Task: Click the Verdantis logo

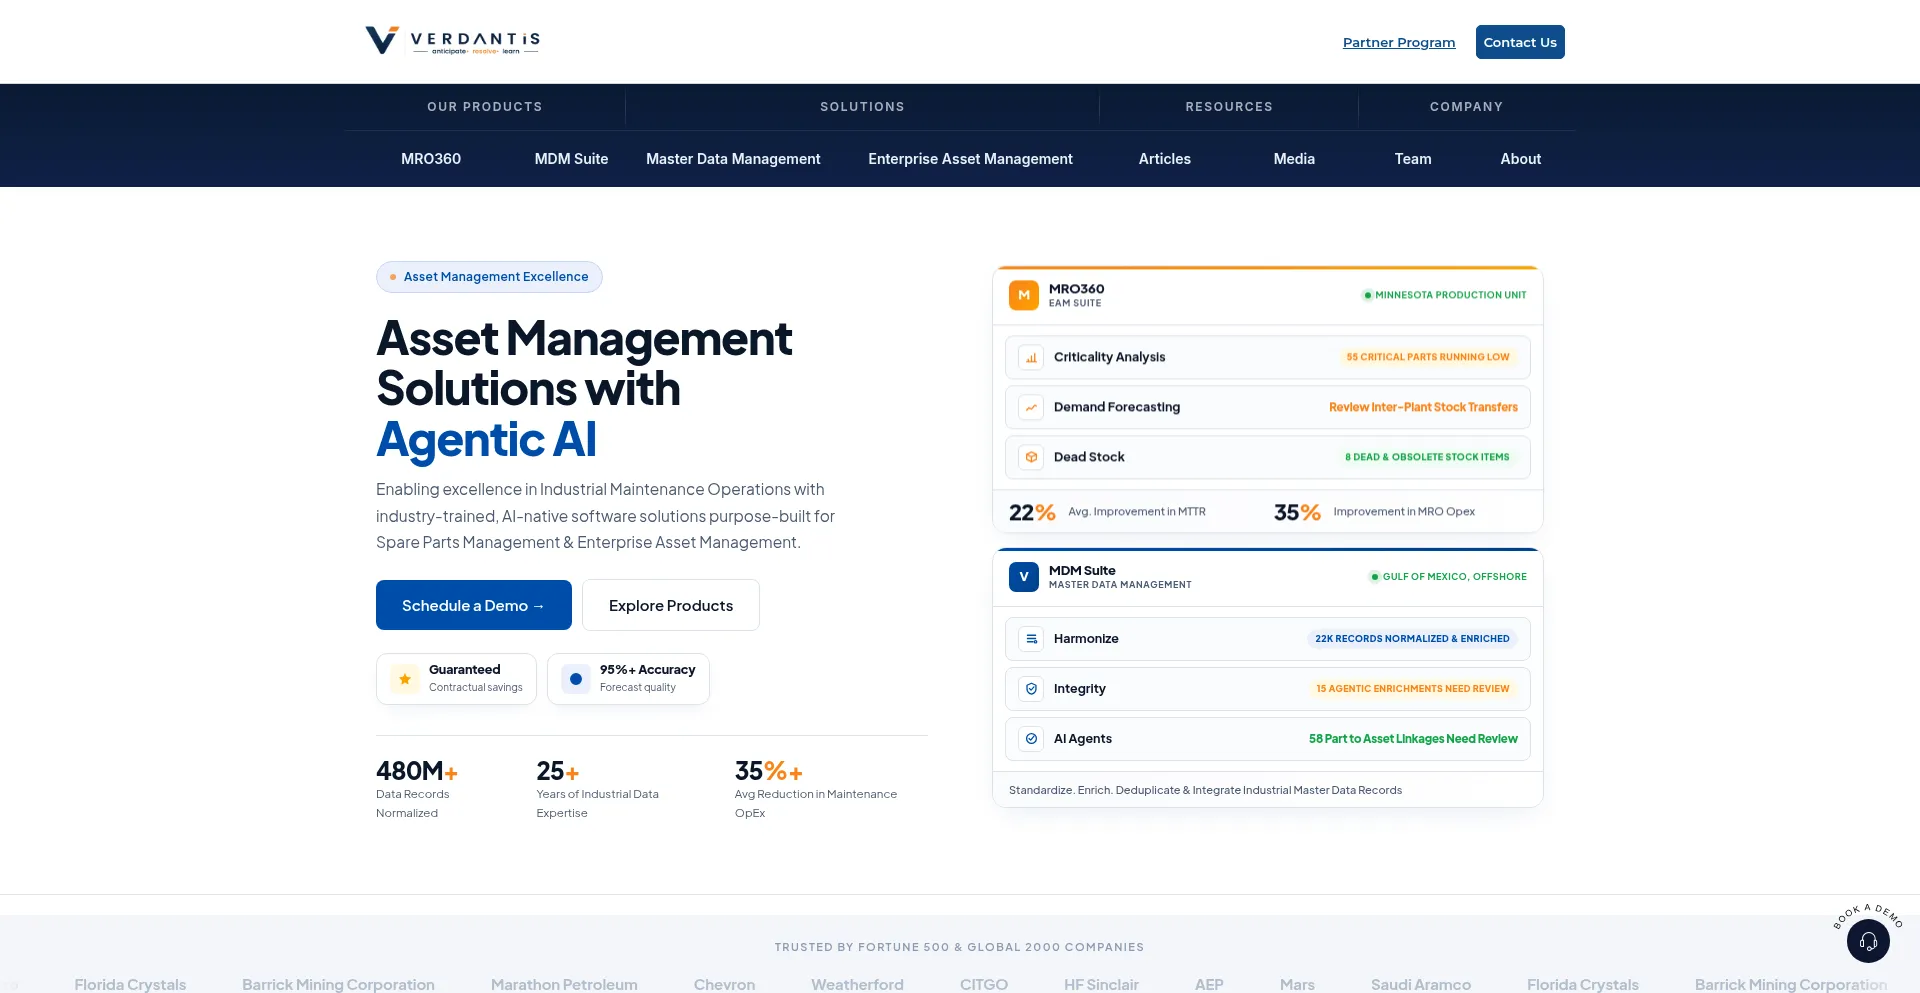Action: click(452, 41)
